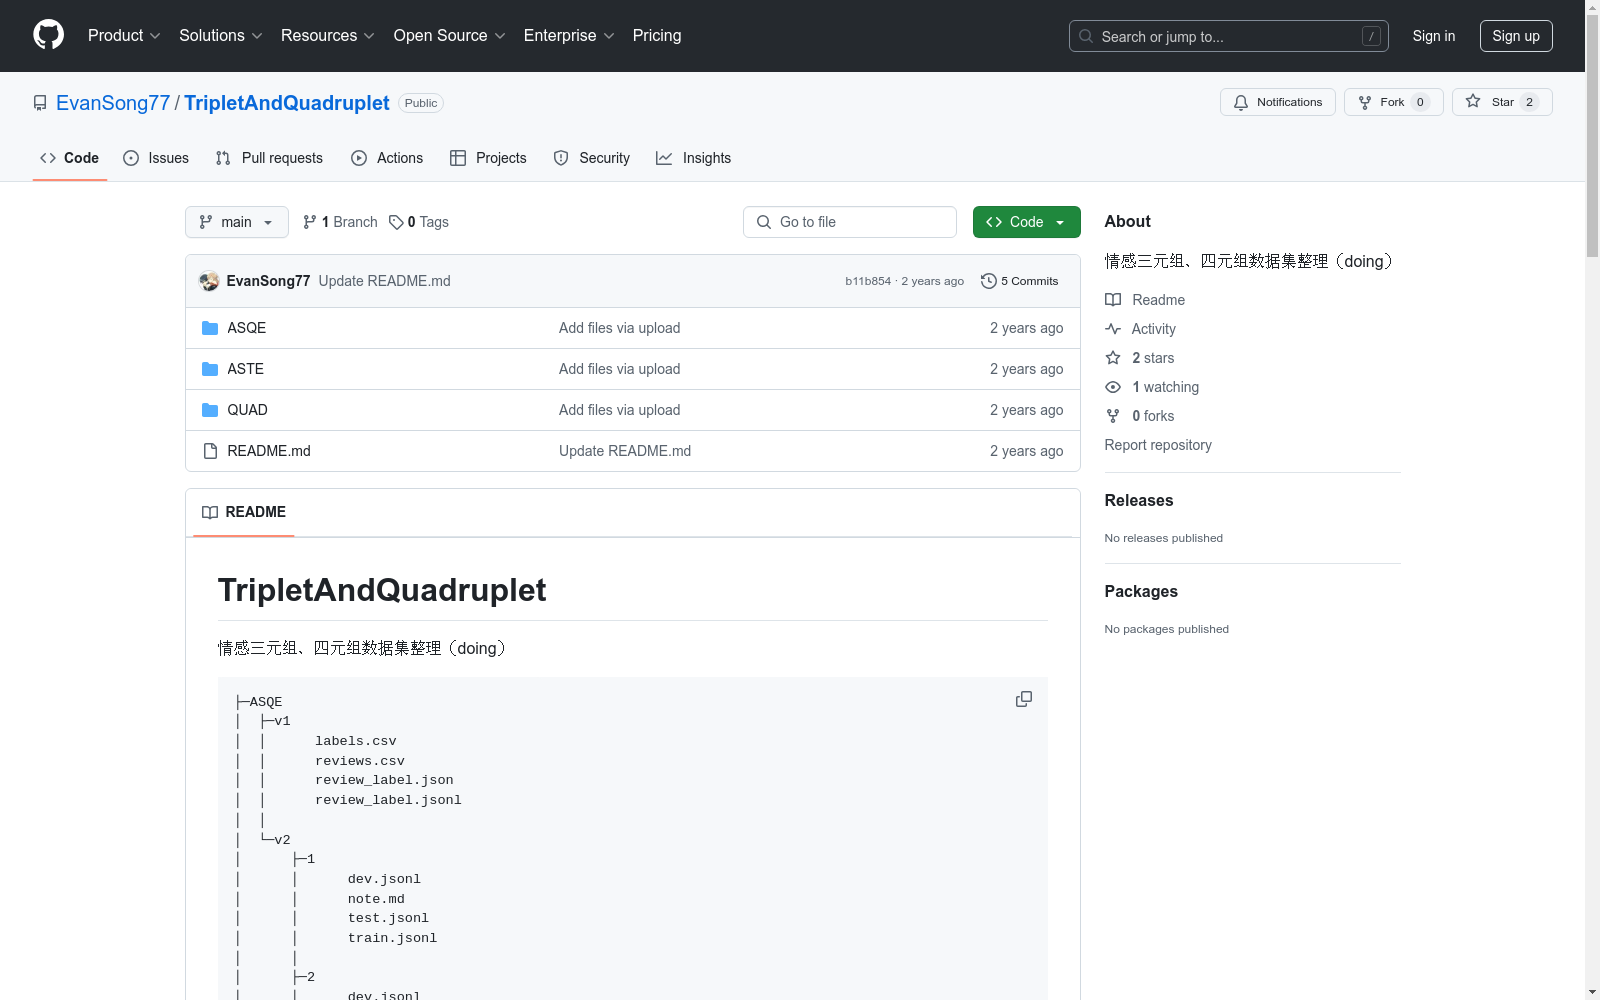Open the QUAD folder

(x=247, y=410)
